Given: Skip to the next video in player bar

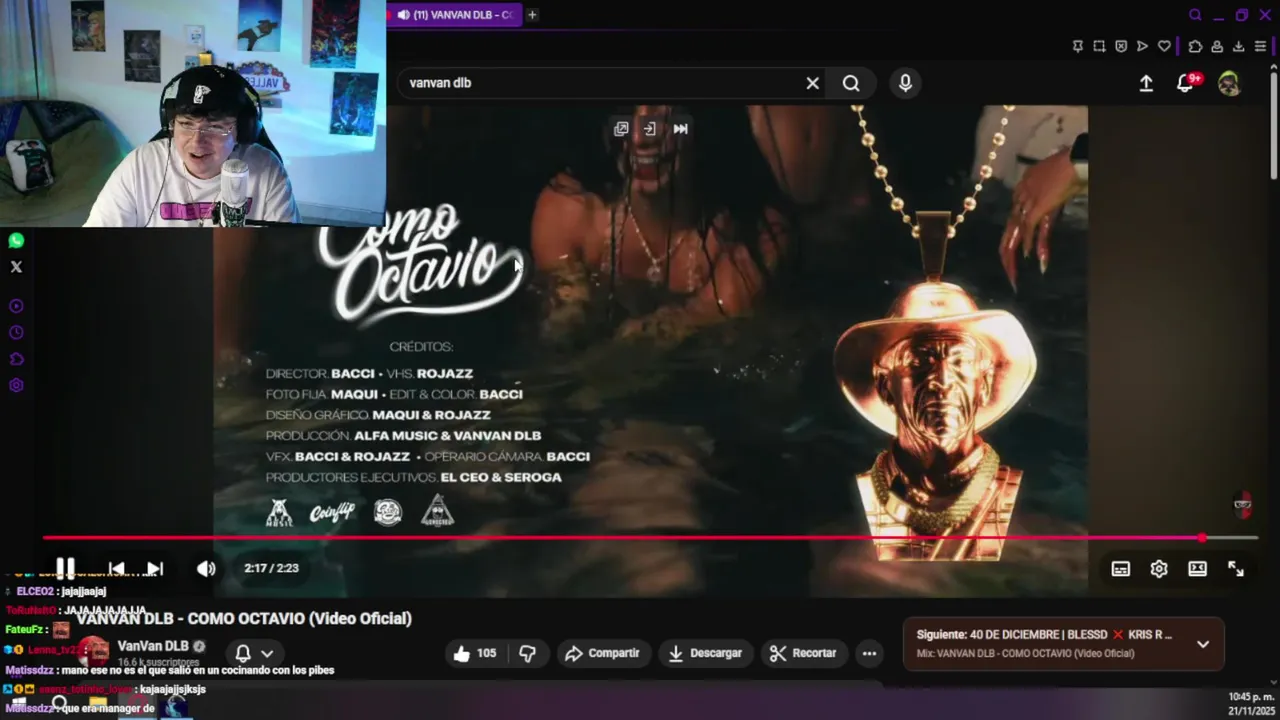Looking at the screenshot, I should coord(155,568).
